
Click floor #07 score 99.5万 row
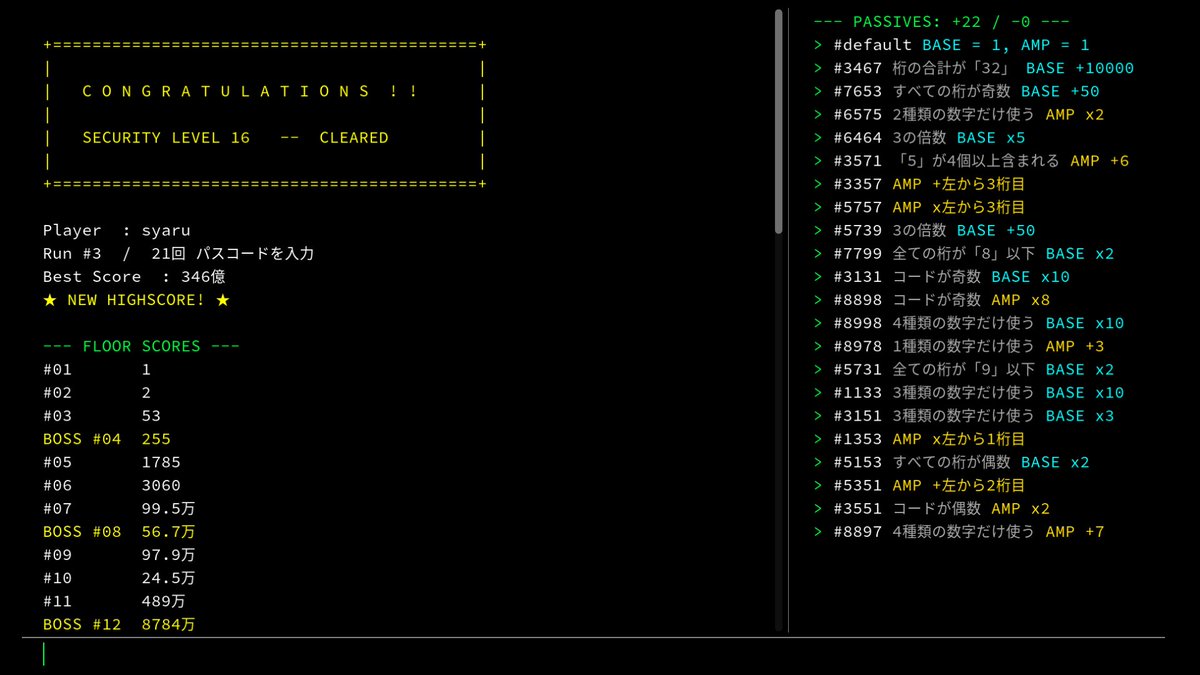[x=119, y=509]
